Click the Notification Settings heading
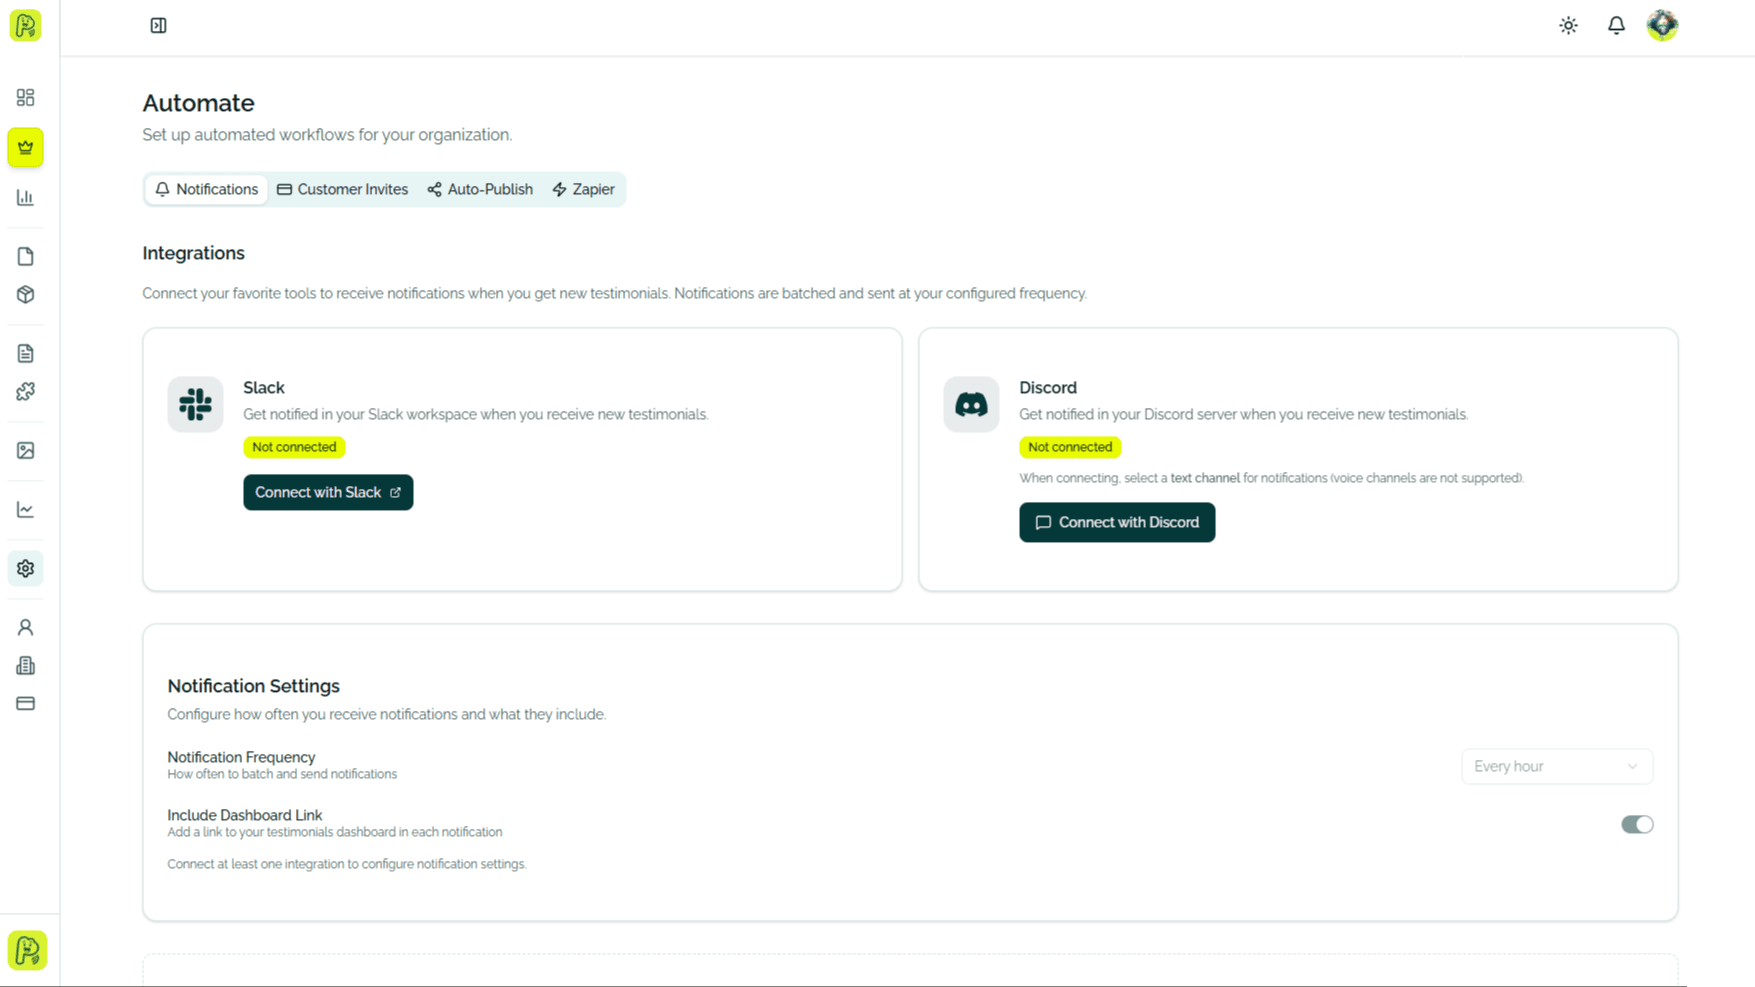This screenshot has width=1755, height=987. tap(253, 686)
